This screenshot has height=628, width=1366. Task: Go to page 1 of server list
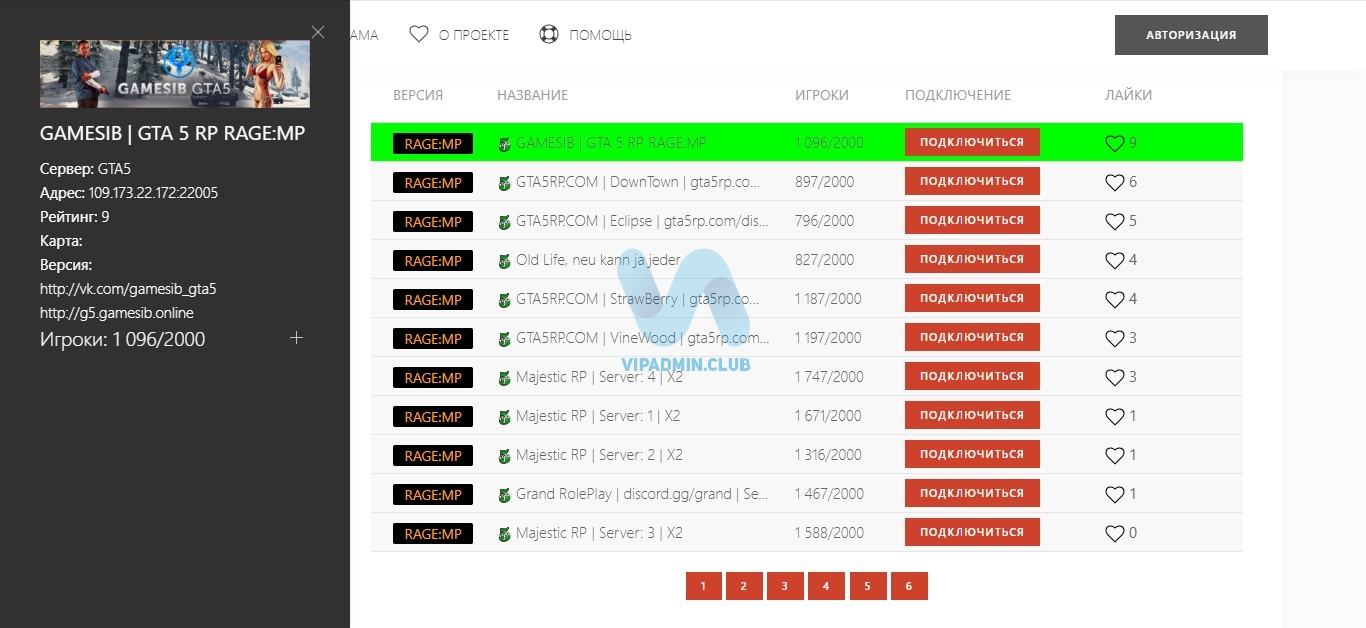coord(704,586)
